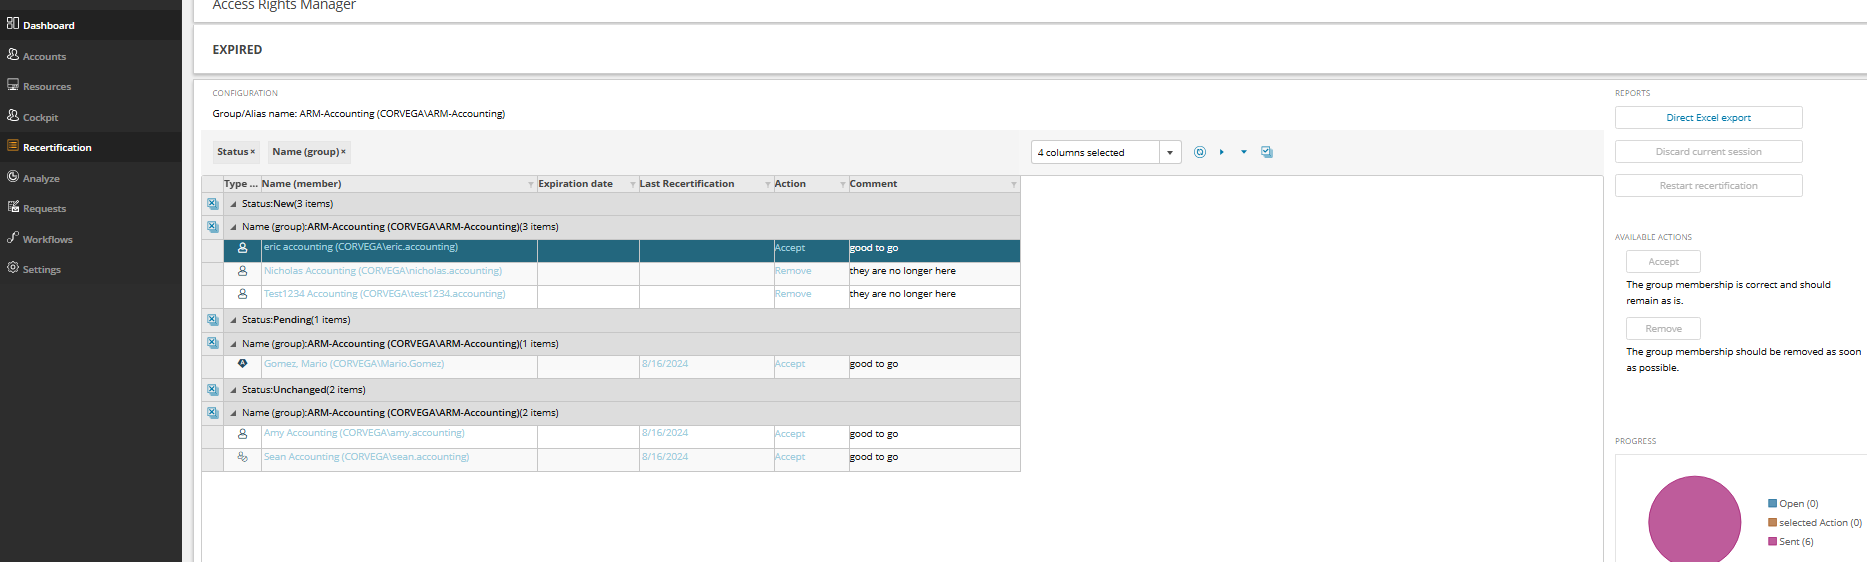
Task: Open Analyze section
Action: [41, 178]
